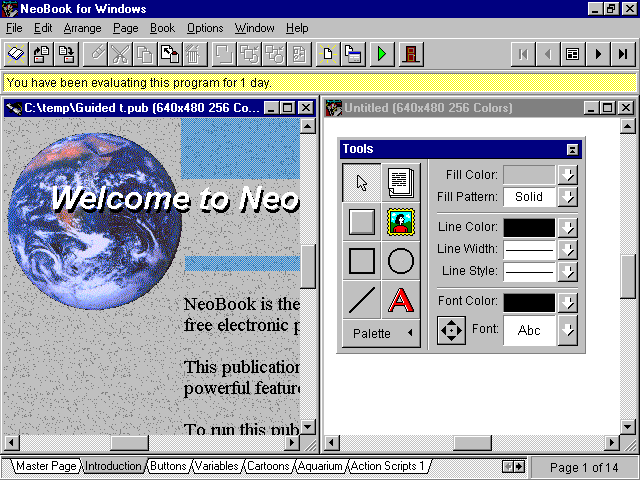Open the Fill Pattern dropdown arrow
The image size is (640, 480).
pos(568,197)
